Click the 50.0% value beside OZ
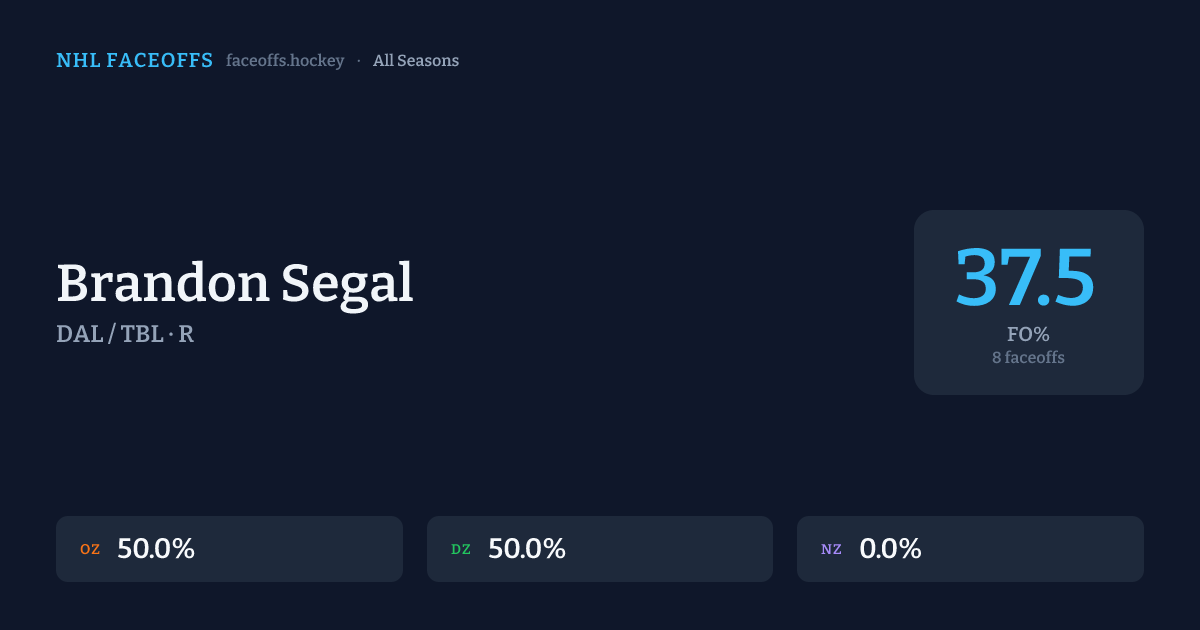Viewport: 1200px width, 630px height. (156, 549)
